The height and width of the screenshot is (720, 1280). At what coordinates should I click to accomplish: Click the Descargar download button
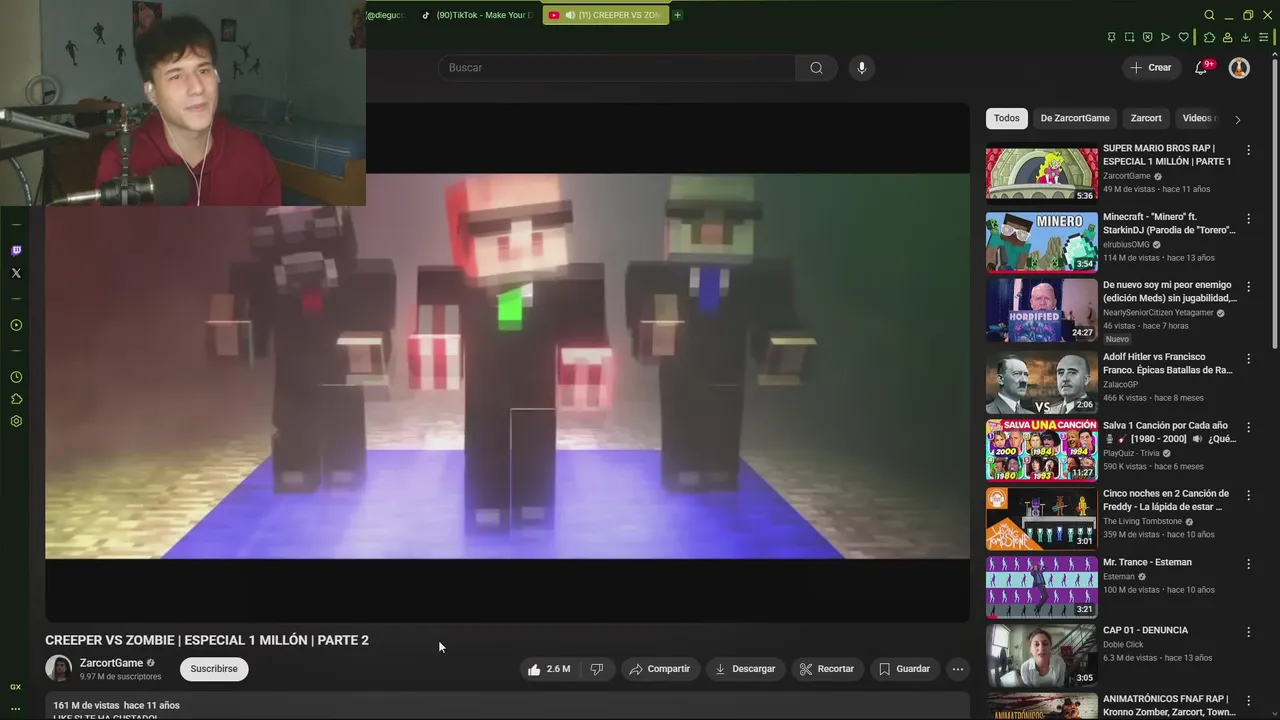click(745, 669)
